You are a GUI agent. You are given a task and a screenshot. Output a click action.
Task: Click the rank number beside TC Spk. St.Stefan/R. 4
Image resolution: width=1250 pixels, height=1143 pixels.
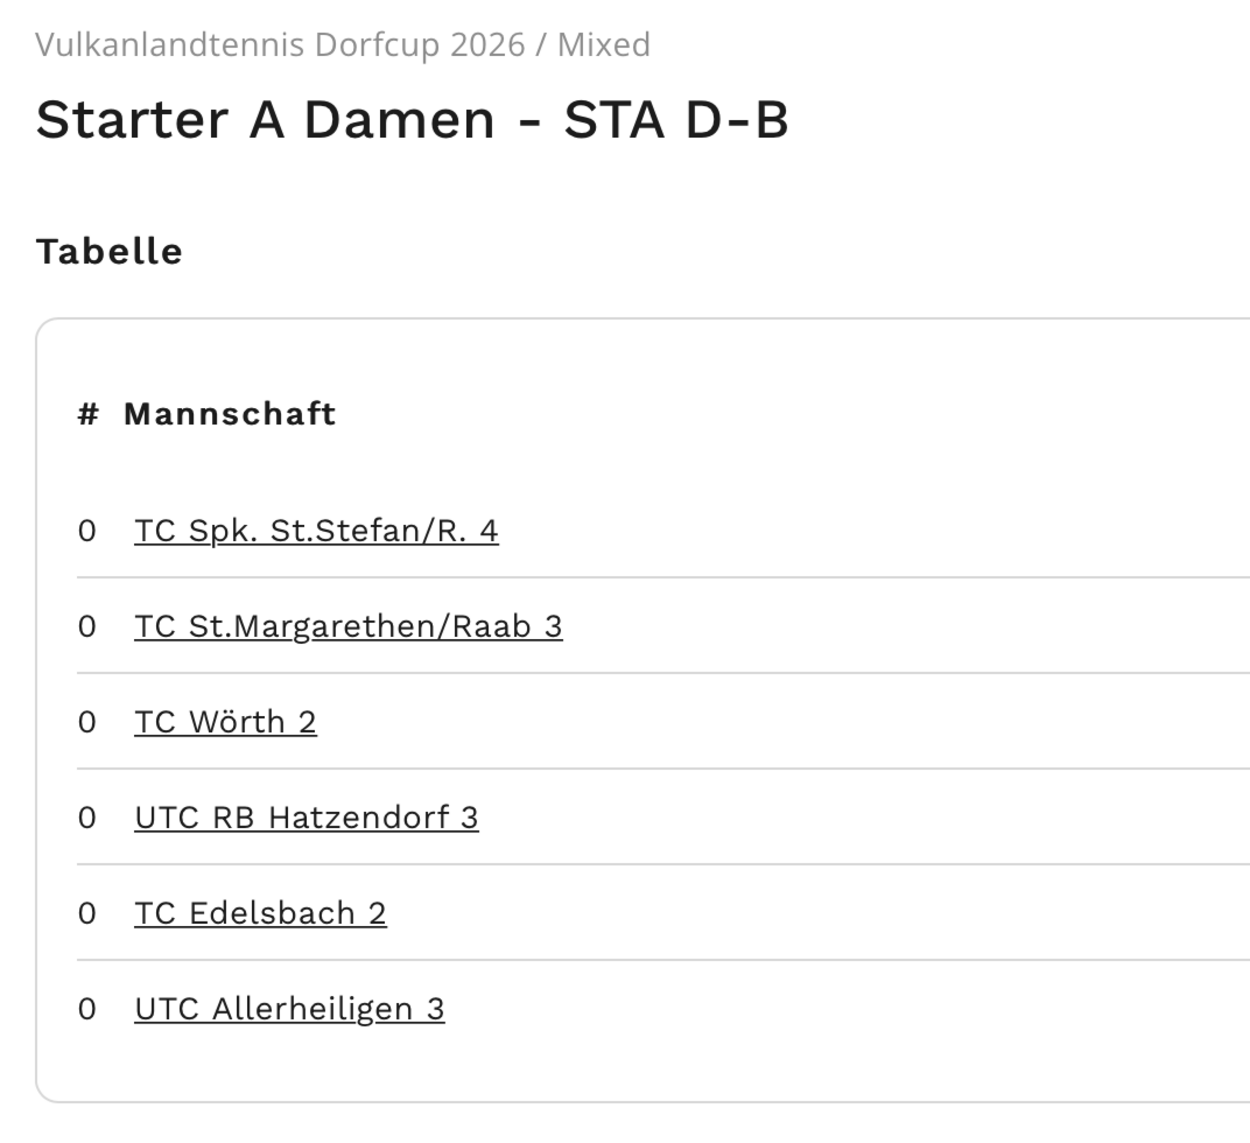pos(87,531)
